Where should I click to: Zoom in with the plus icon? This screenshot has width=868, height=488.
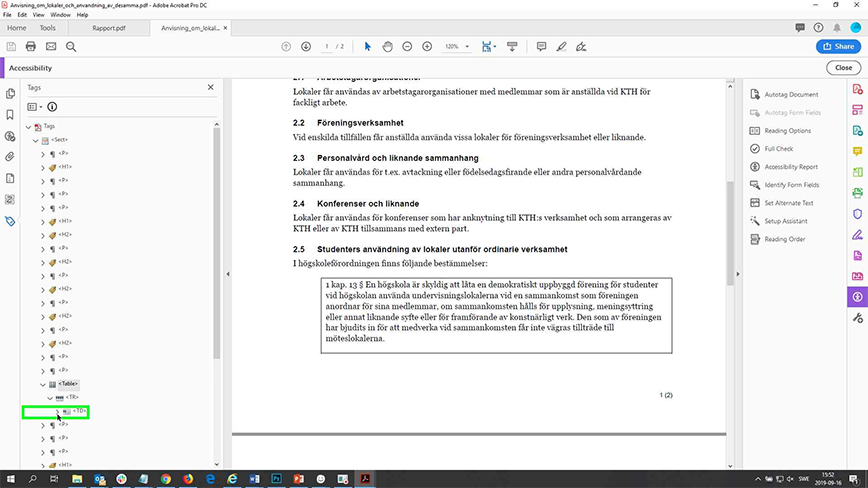click(x=427, y=46)
